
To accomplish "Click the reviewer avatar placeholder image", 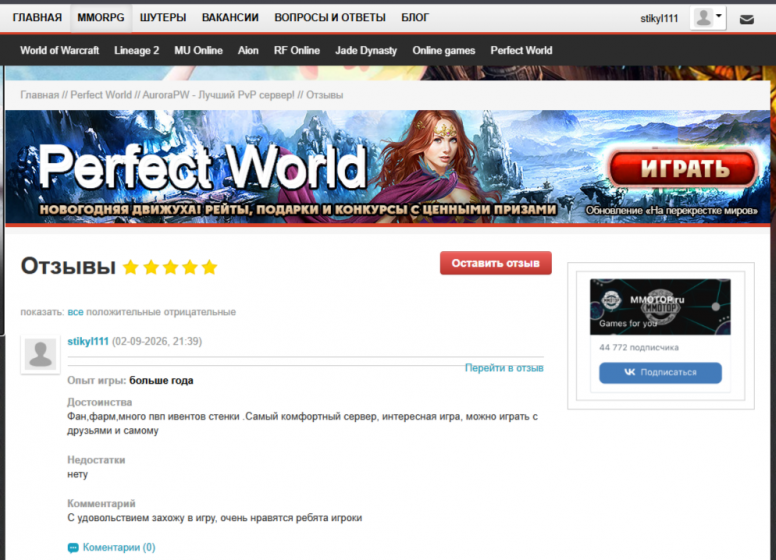I will [41, 354].
